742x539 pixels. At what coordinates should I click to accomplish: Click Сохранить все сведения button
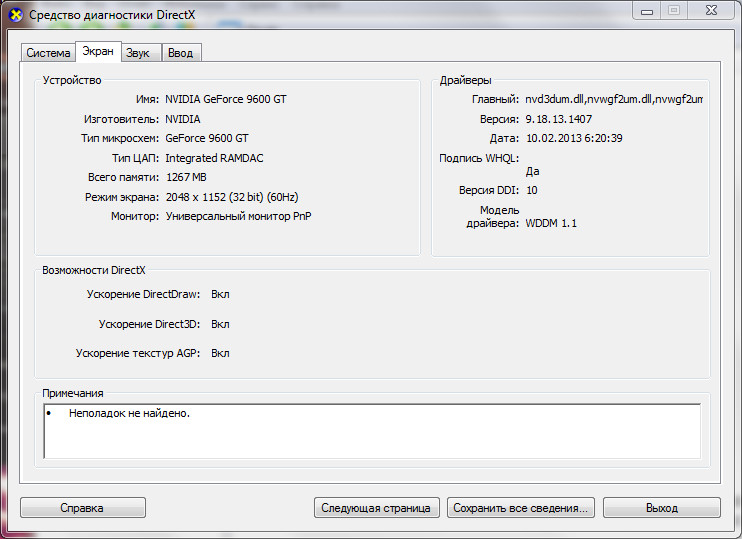coord(521,508)
